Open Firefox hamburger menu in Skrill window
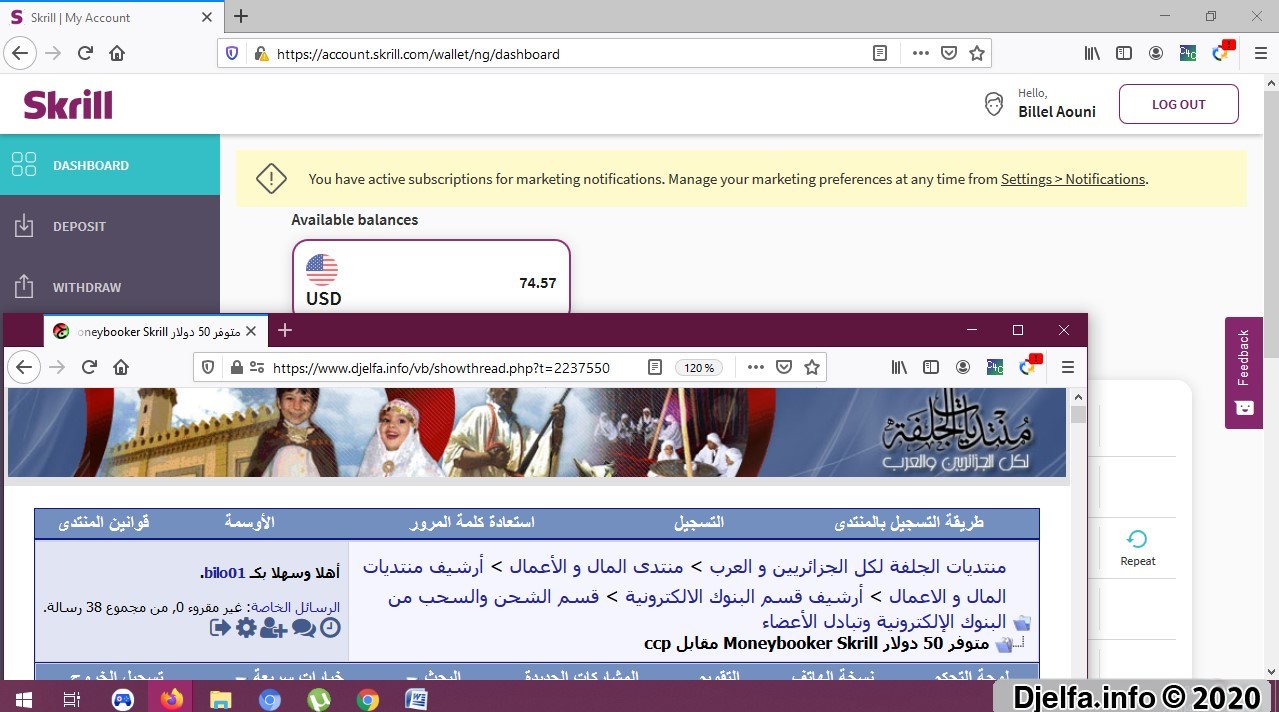The width and height of the screenshot is (1279, 712). coord(1260,54)
